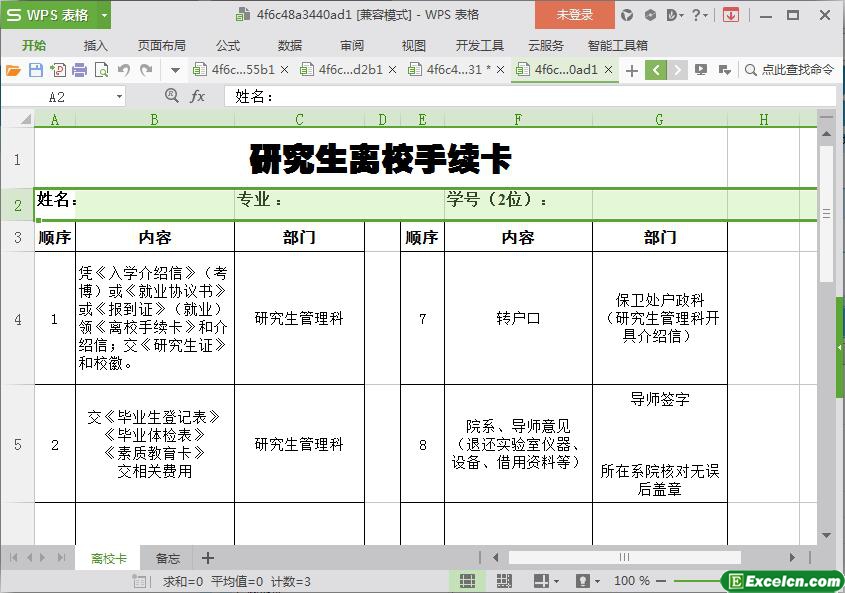Select the 公式 ribbon tab

pyautogui.click(x=227, y=46)
